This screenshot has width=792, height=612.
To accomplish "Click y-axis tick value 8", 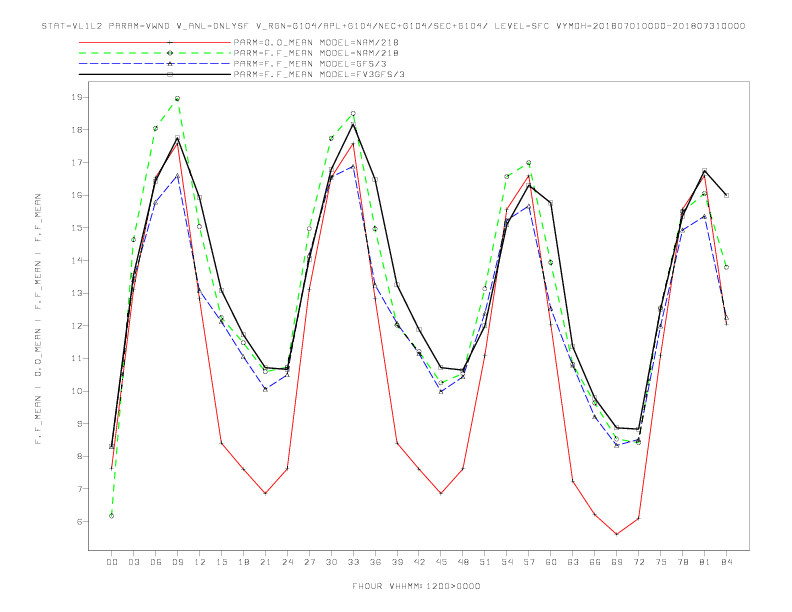I will pyautogui.click(x=80, y=456).
